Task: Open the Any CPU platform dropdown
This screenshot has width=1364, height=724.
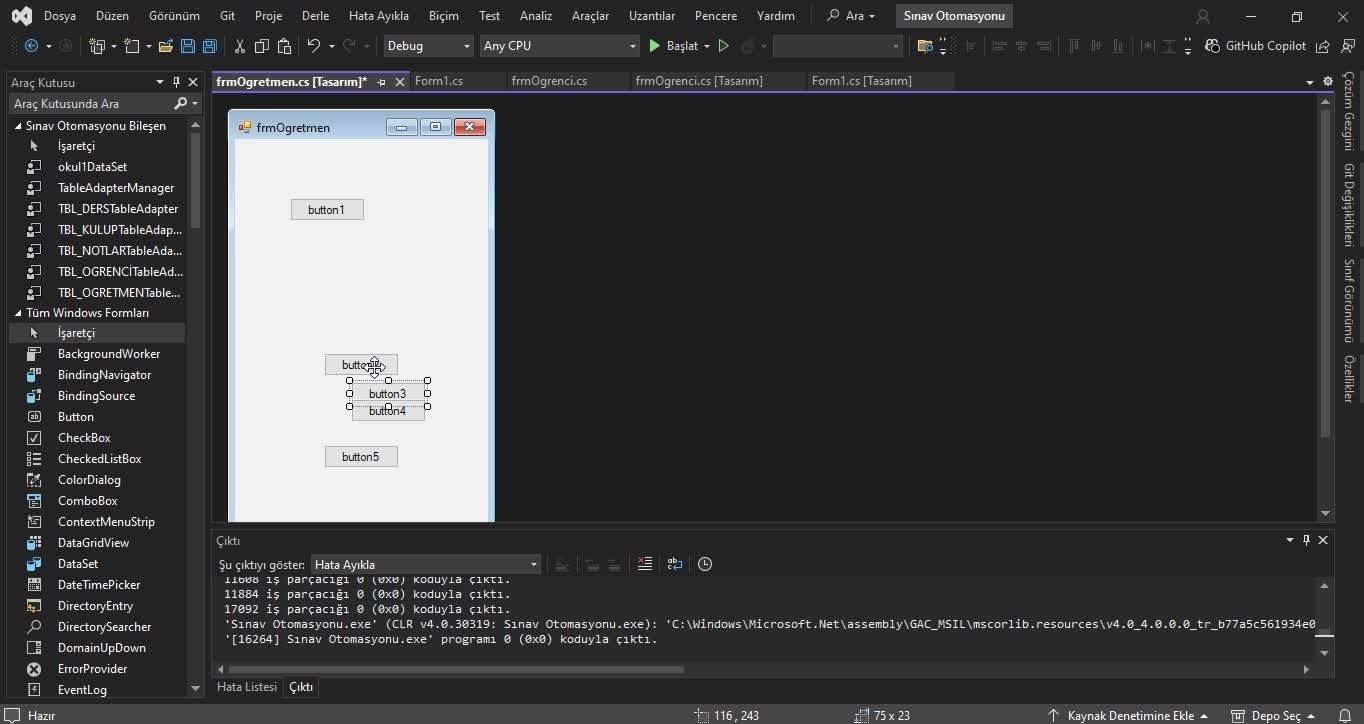Action: 559,46
